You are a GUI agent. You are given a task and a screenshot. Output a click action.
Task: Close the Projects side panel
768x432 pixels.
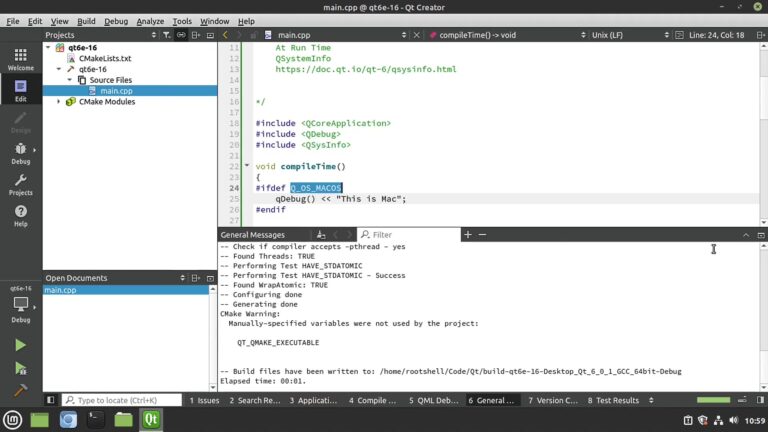211,35
